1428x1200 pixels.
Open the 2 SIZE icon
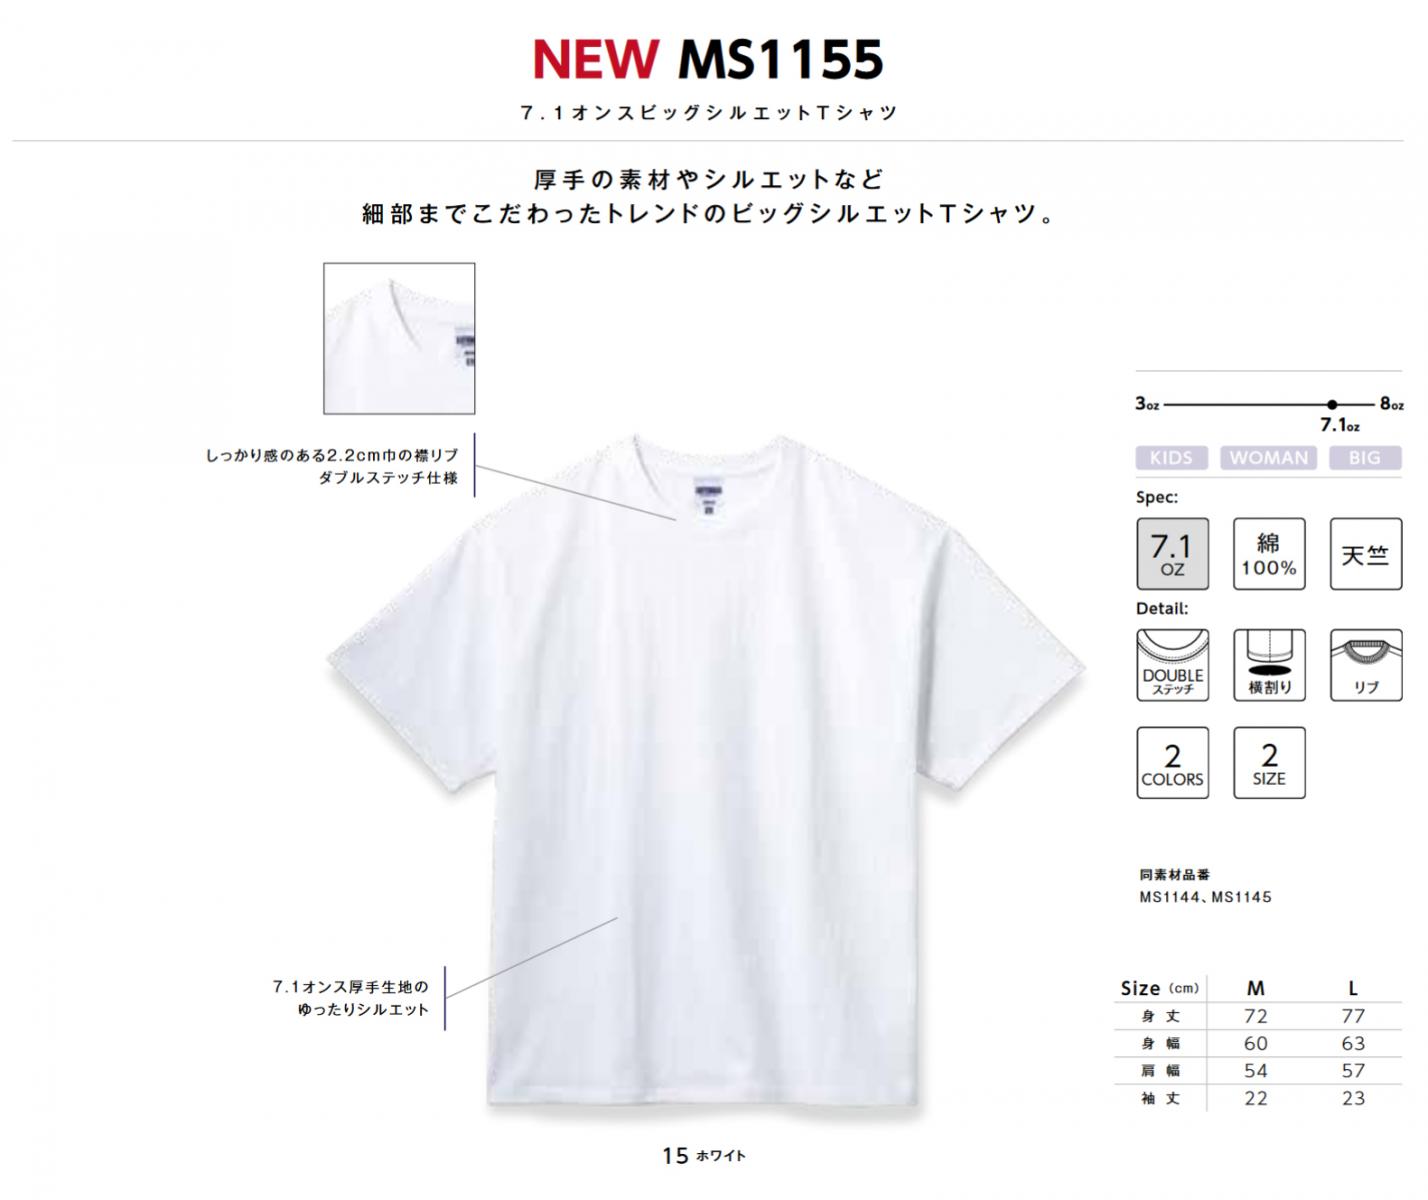(1269, 763)
